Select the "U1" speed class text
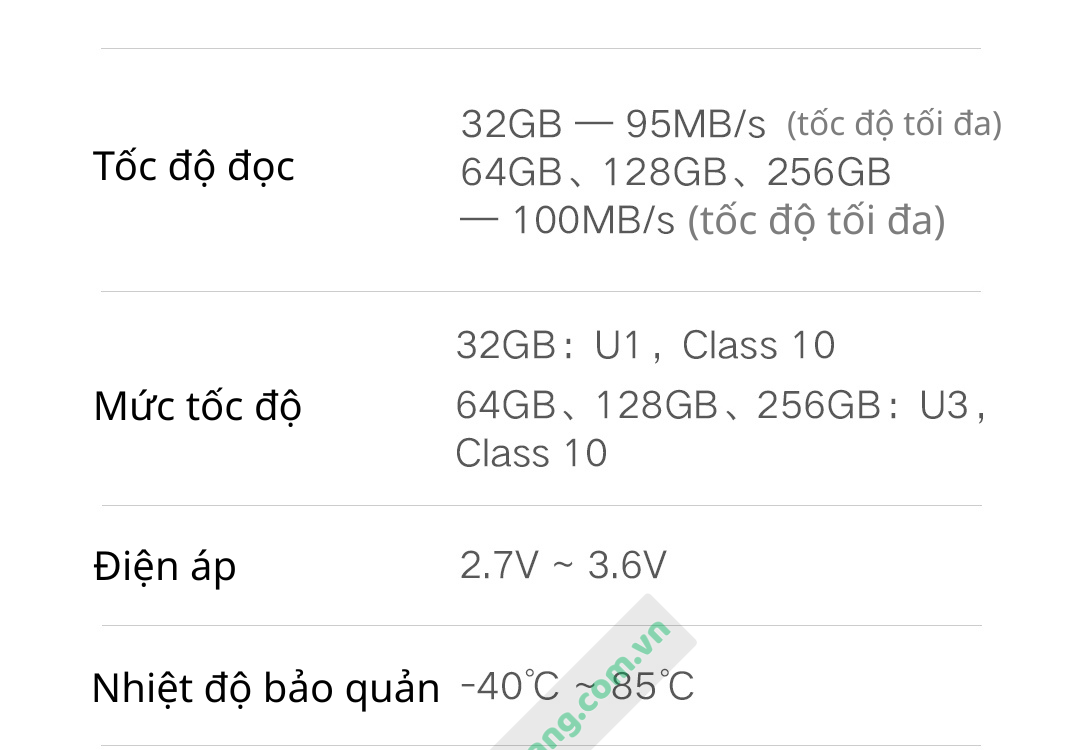Screen dimensions: 1080x750 [617, 346]
